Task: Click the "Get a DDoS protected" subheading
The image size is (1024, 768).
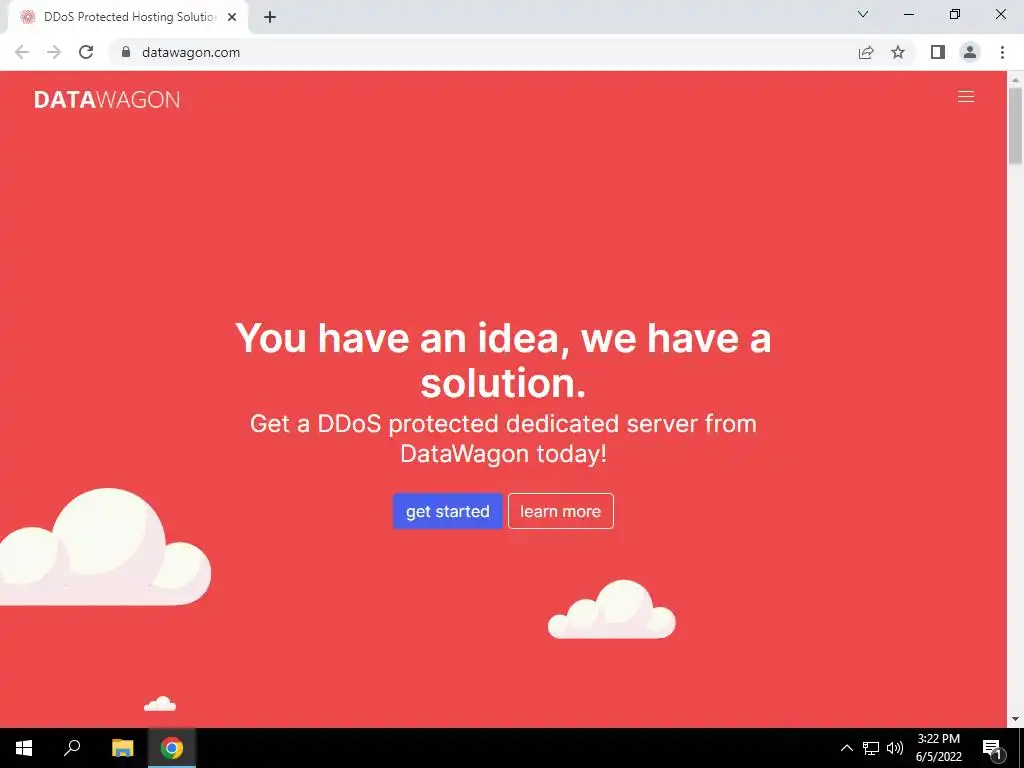Action: (503, 438)
